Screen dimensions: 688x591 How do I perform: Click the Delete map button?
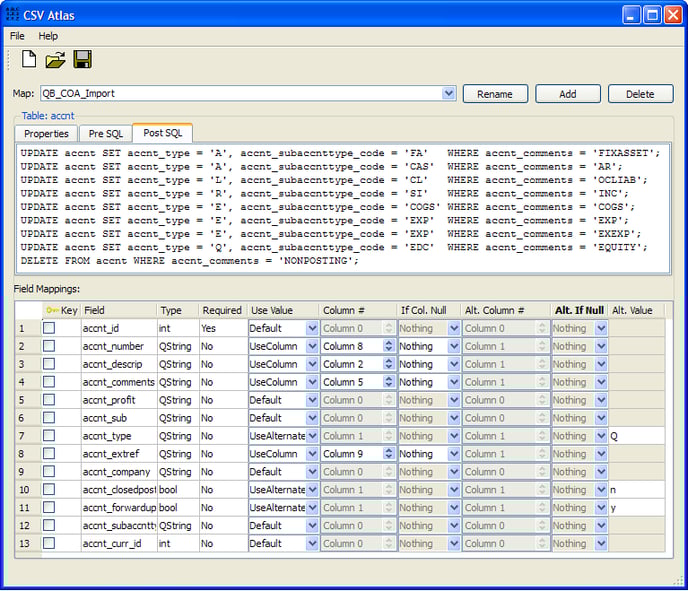pos(640,94)
